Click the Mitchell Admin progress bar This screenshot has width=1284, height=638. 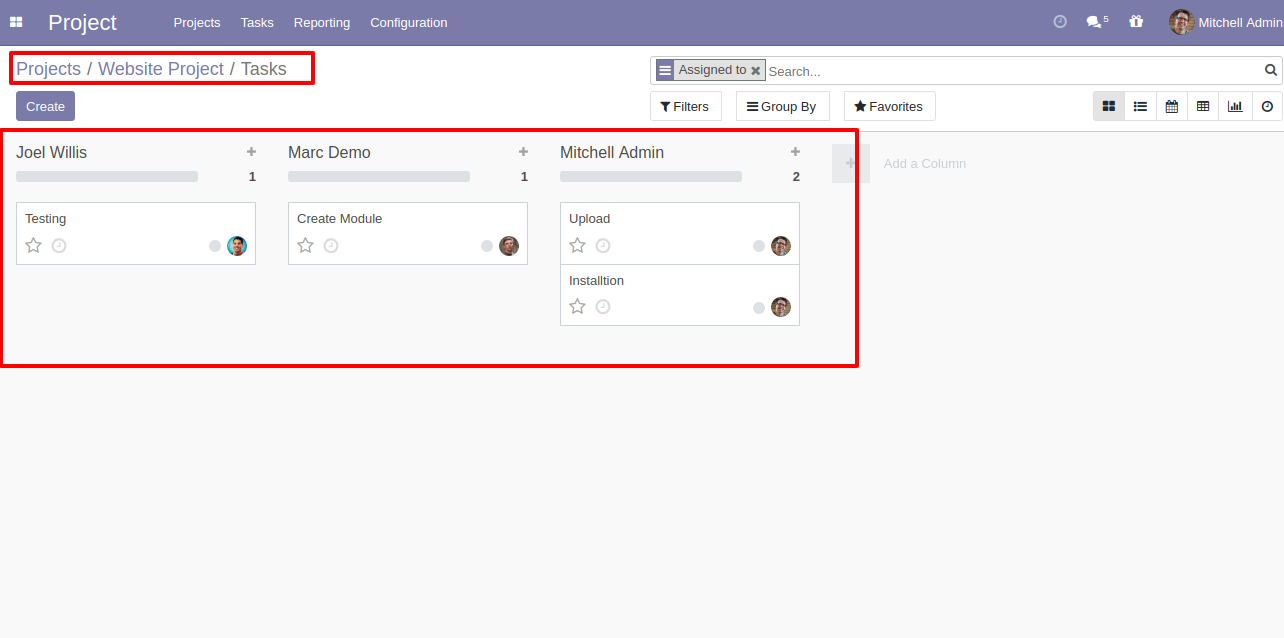pos(651,176)
